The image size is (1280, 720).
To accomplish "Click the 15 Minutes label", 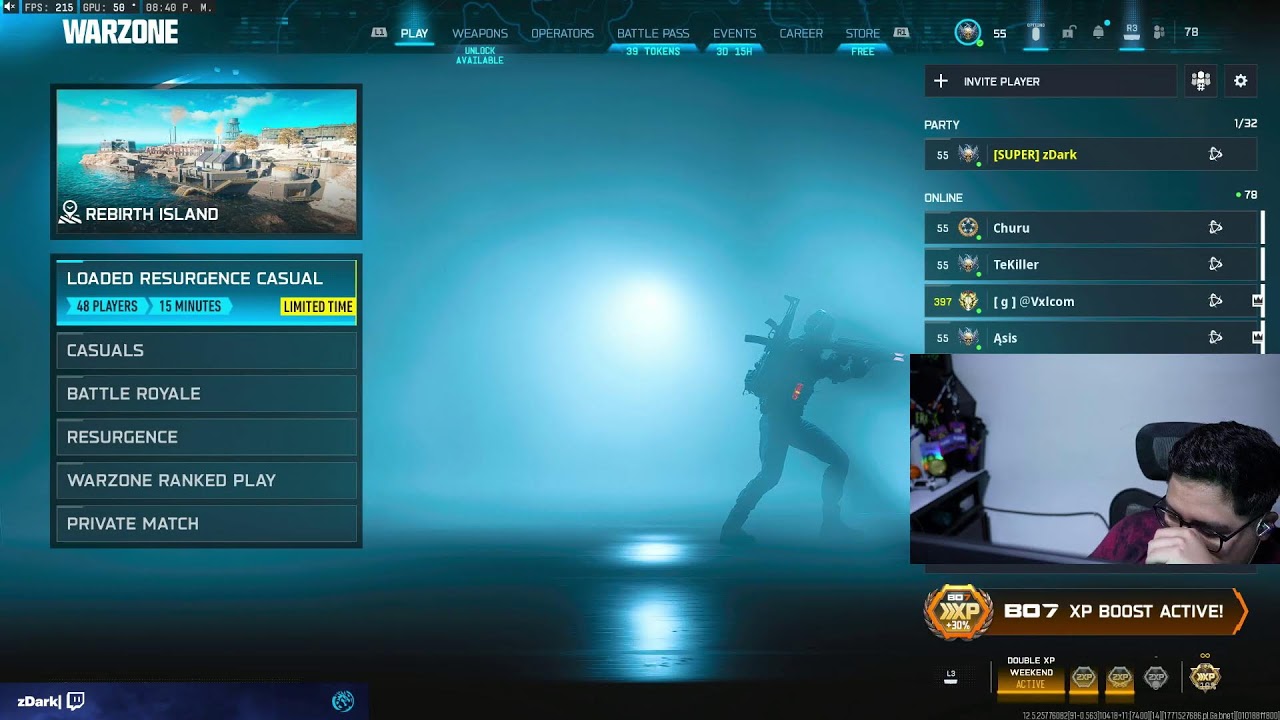I will click(190, 306).
